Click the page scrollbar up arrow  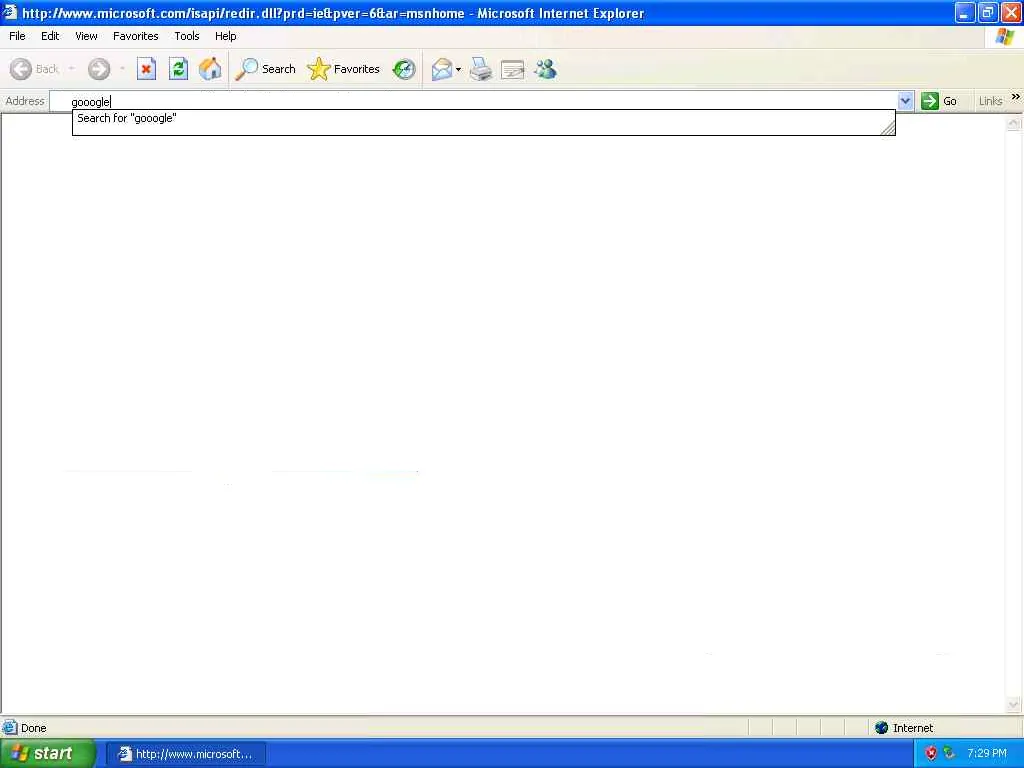(1013, 122)
